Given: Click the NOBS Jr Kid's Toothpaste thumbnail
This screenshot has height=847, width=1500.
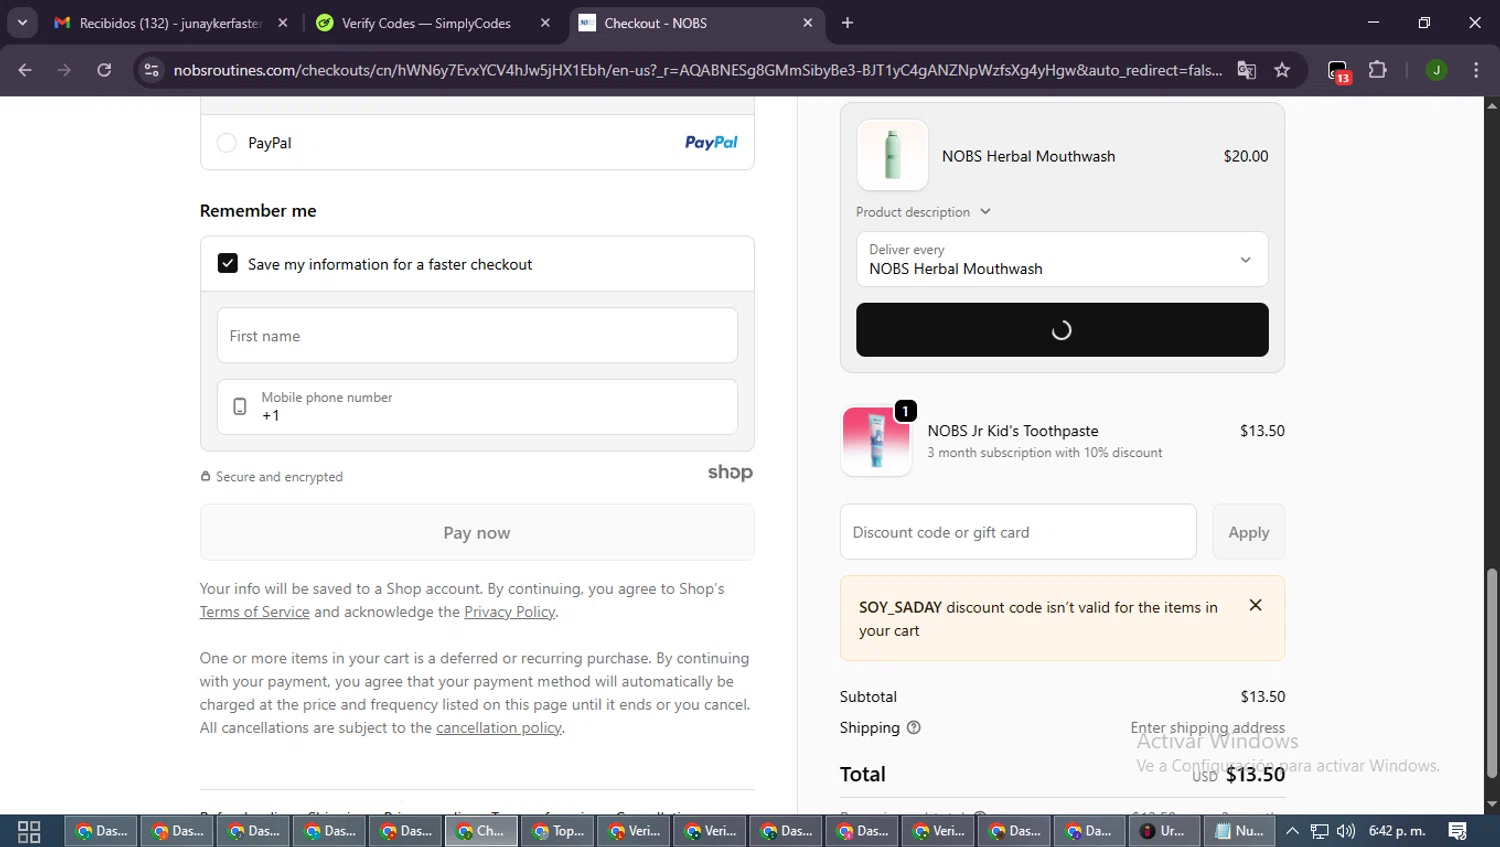Looking at the screenshot, I should click(876, 441).
